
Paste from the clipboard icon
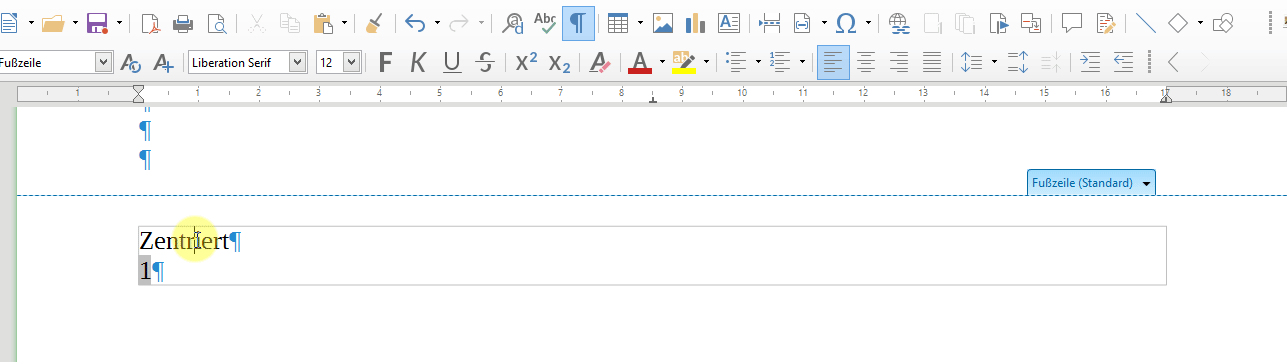click(x=323, y=22)
